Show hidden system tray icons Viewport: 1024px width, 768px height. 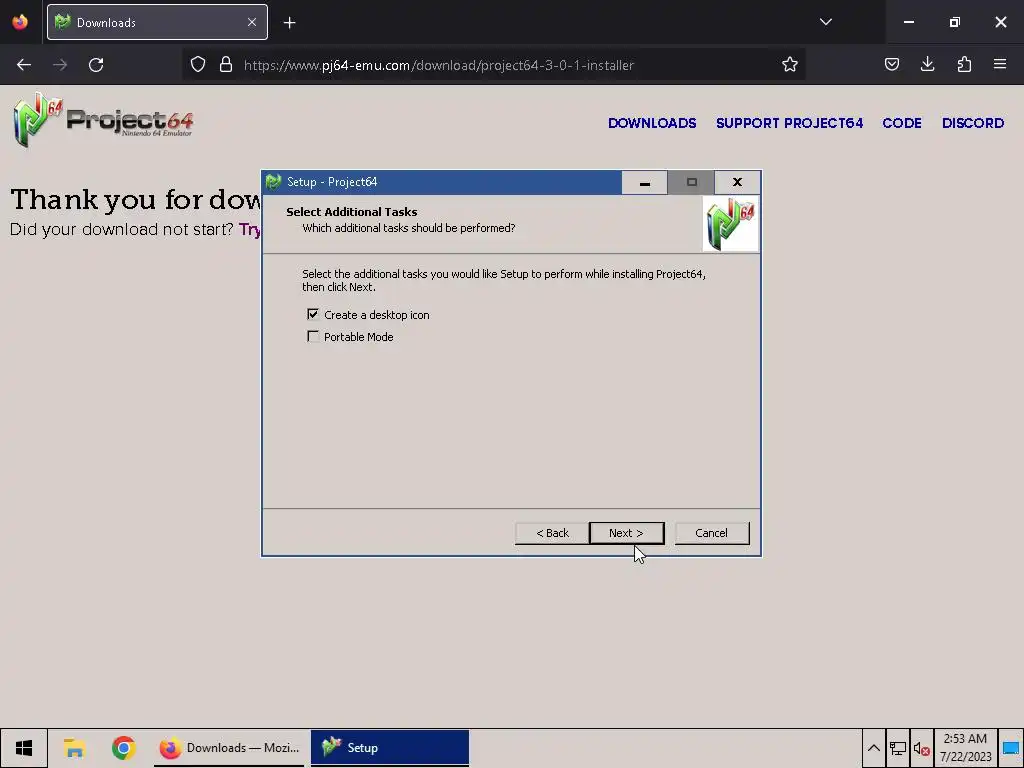click(x=873, y=748)
